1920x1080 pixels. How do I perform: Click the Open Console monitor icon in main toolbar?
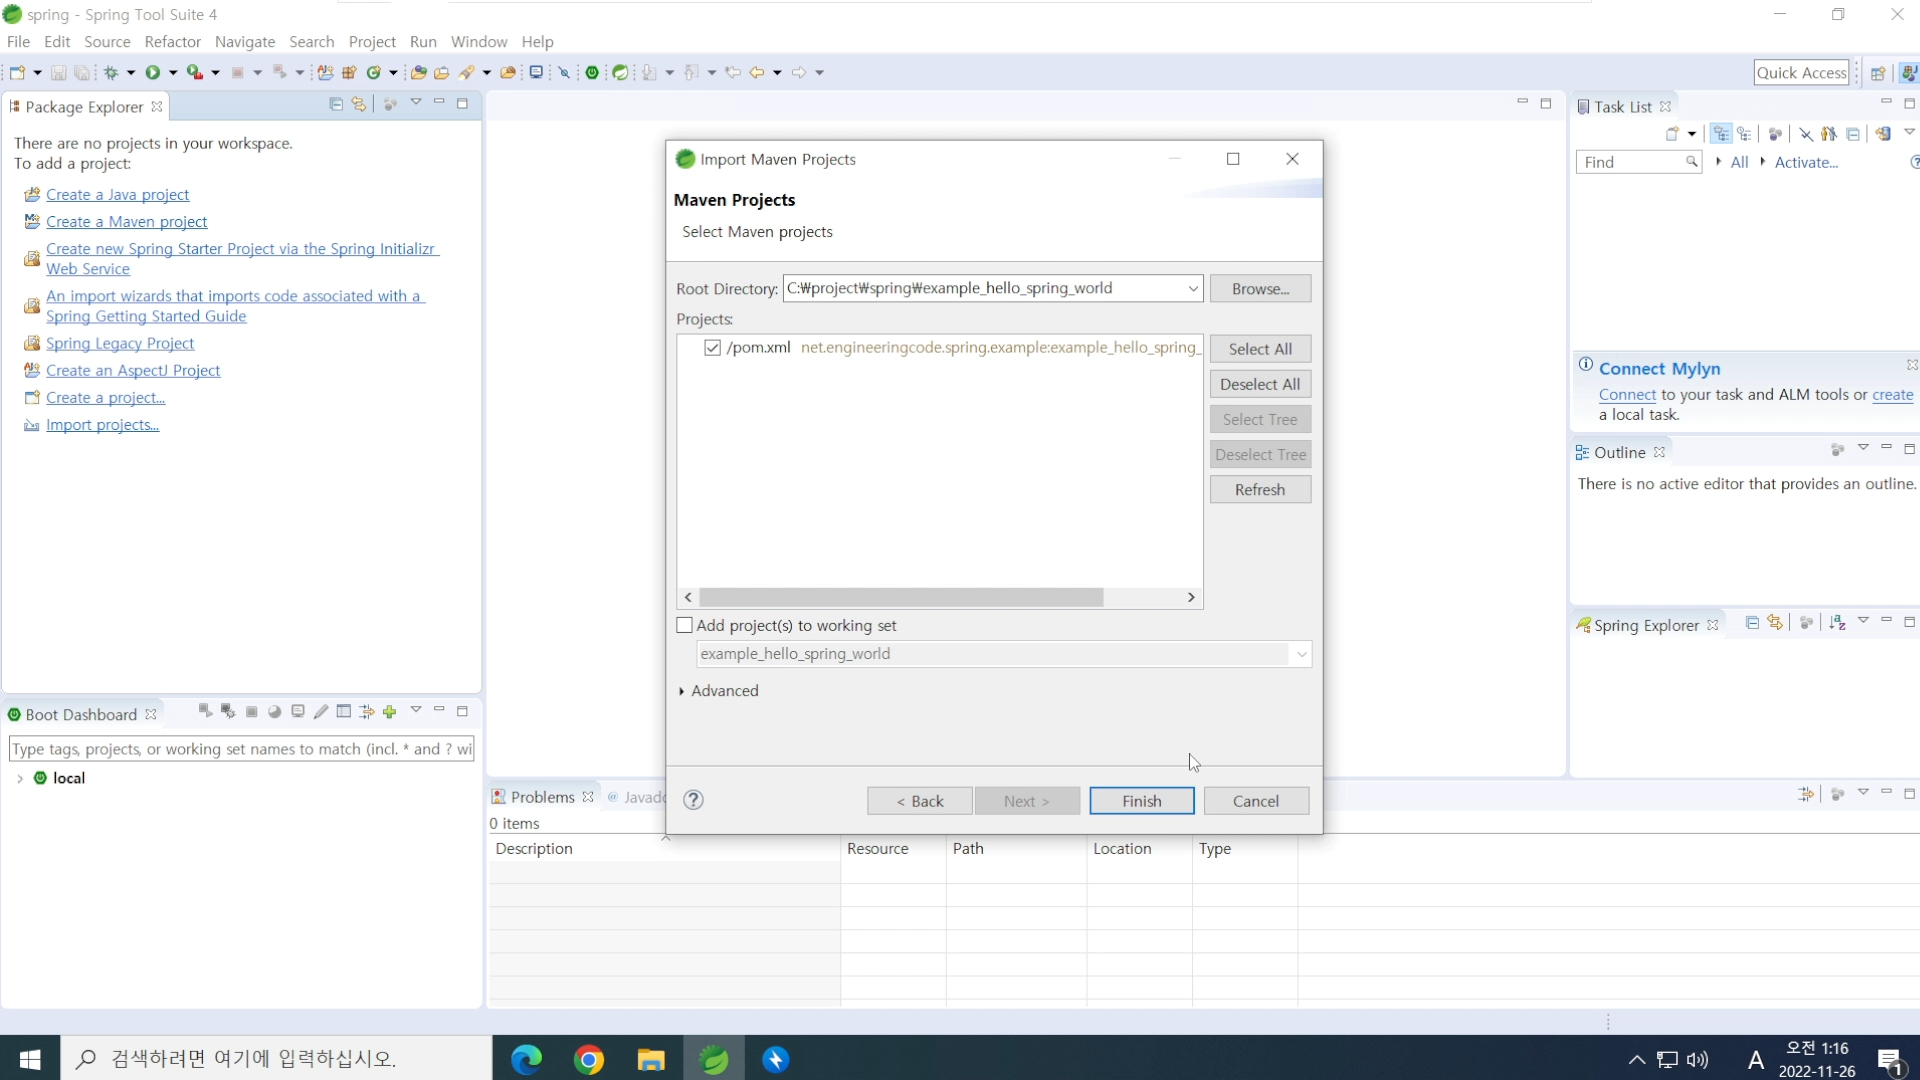click(x=536, y=72)
